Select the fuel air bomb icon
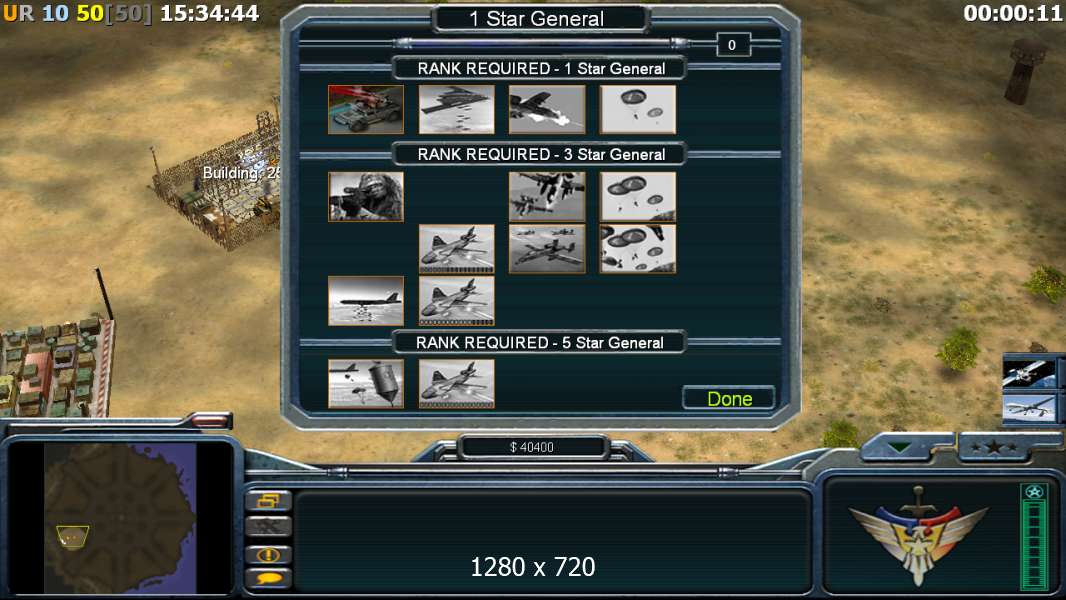The image size is (1066, 600). (x=366, y=384)
